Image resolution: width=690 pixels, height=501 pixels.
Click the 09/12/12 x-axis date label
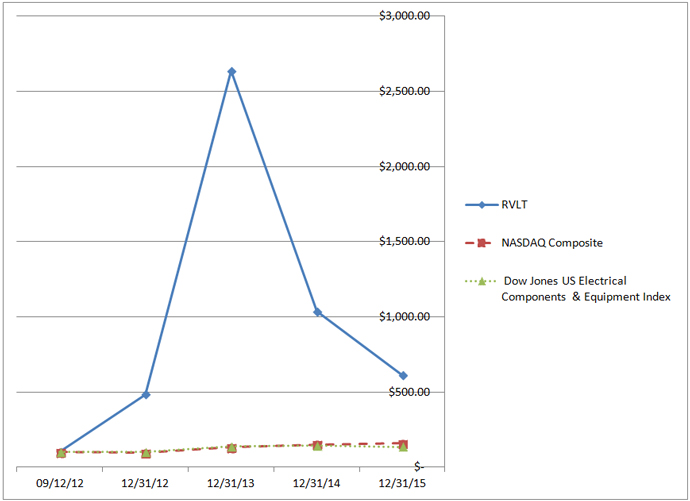coord(60,482)
